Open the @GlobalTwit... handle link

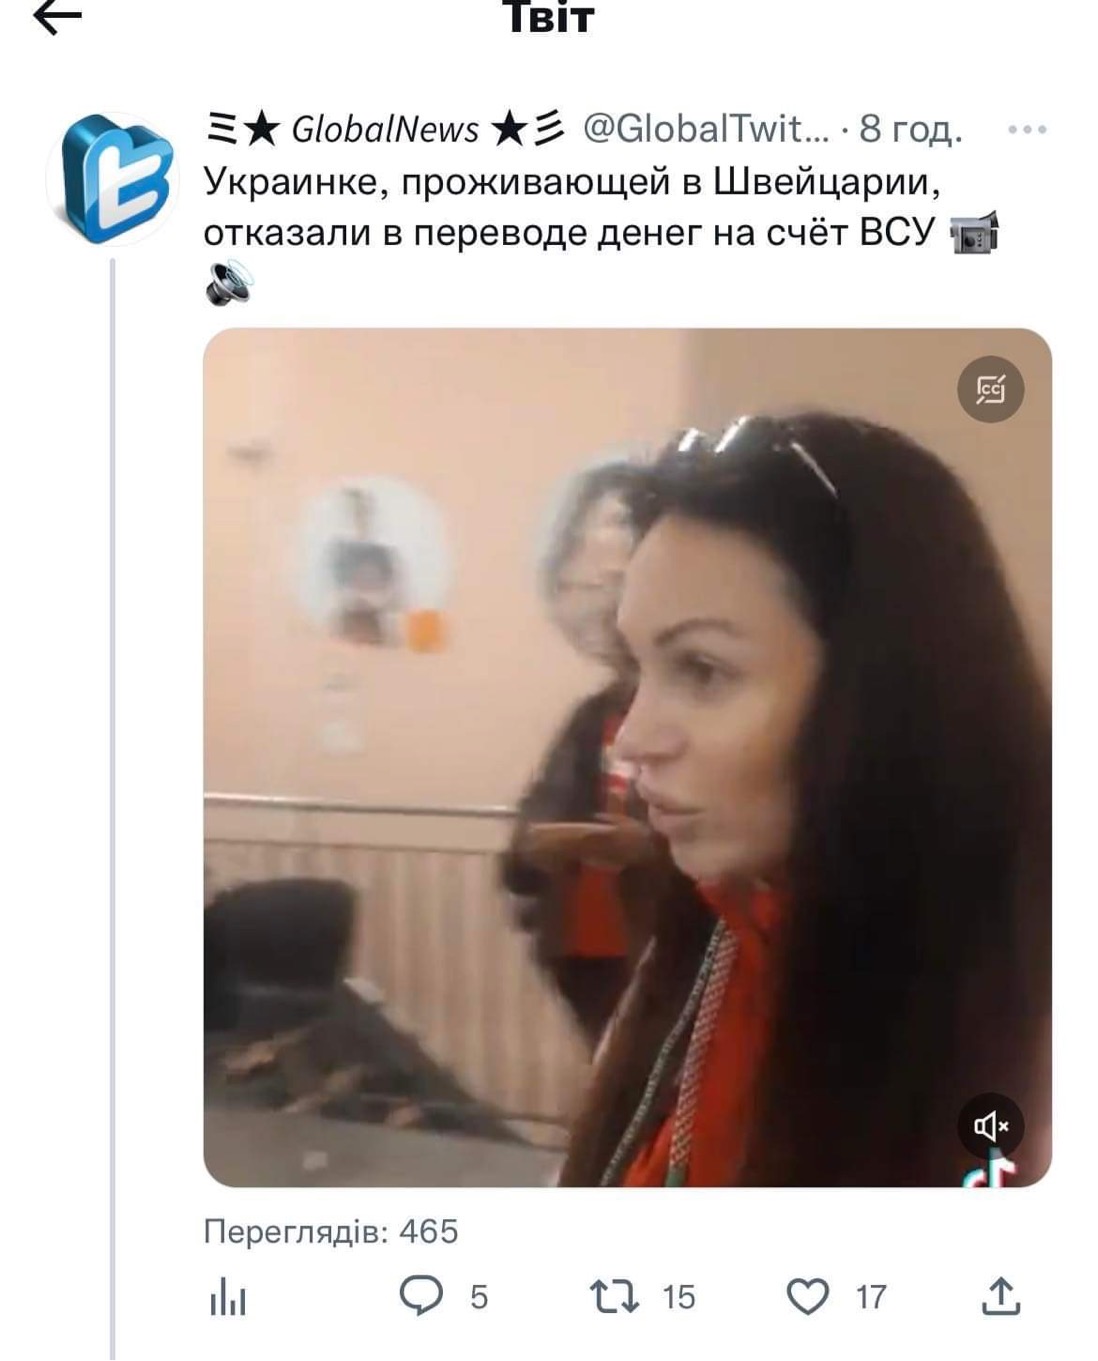[x=706, y=129]
